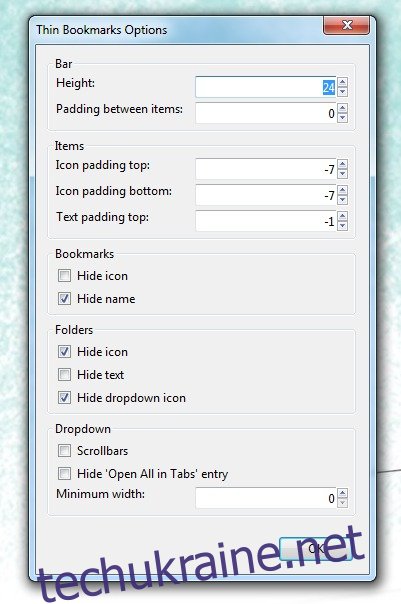Decrease Minimum width spinner value

click(x=342, y=503)
